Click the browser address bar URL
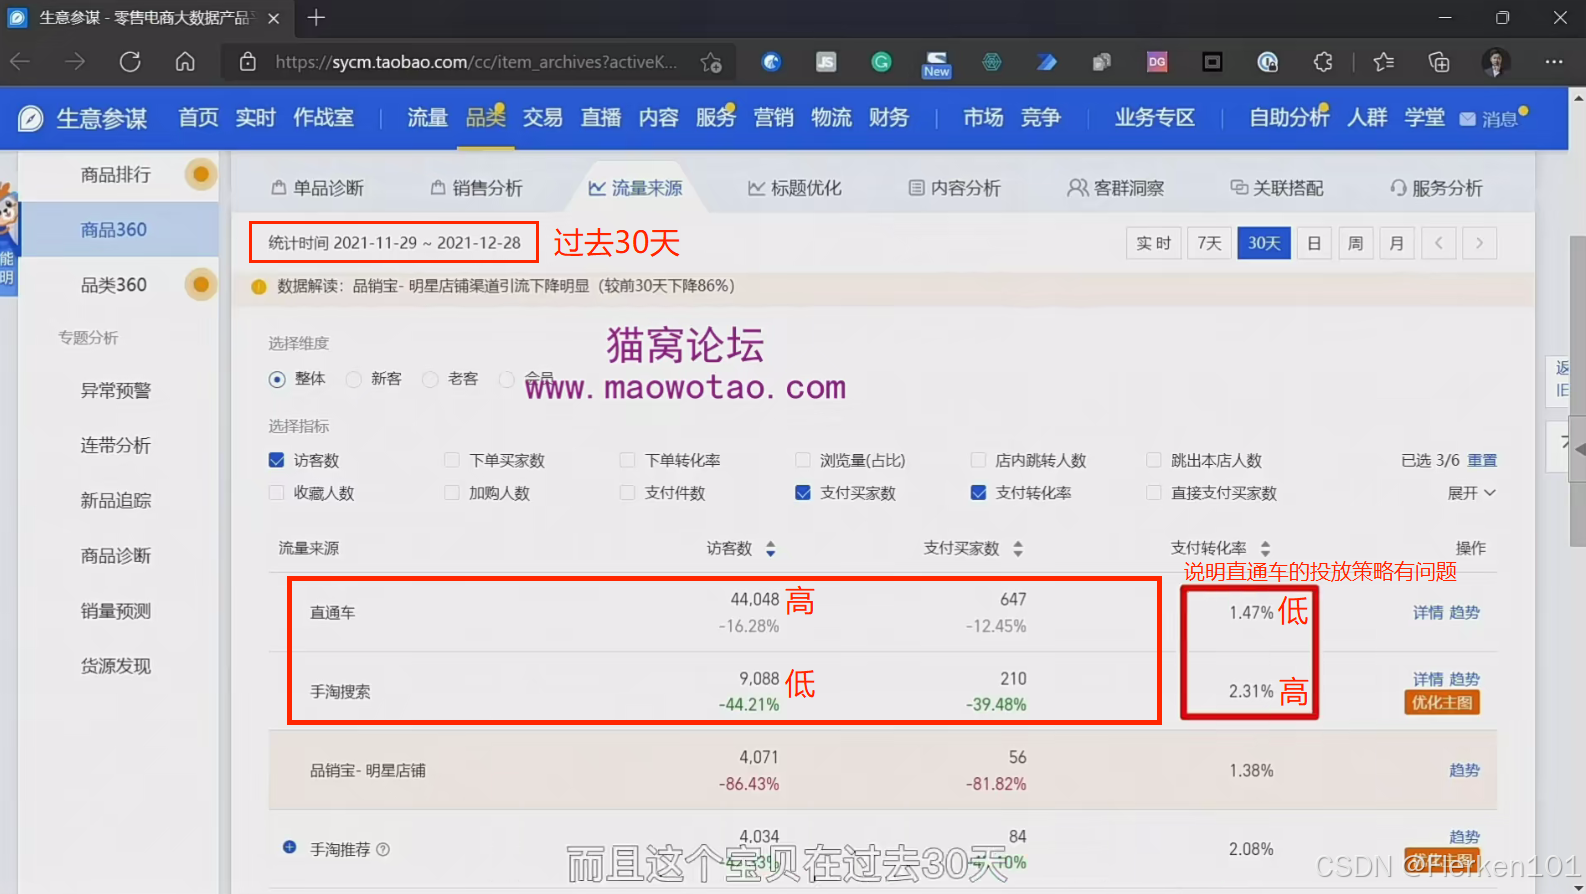The image size is (1586, 894). (476, 62)
